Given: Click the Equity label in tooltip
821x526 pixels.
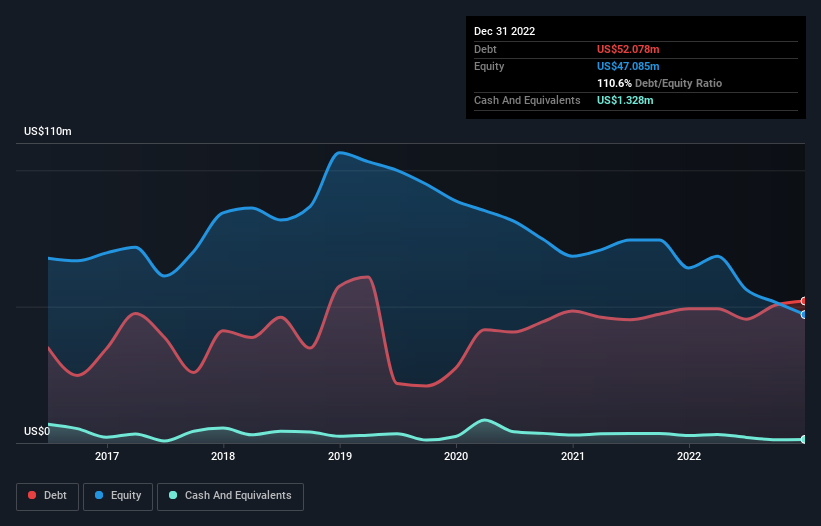Looking at the screenshot, I should coord(489,66).
